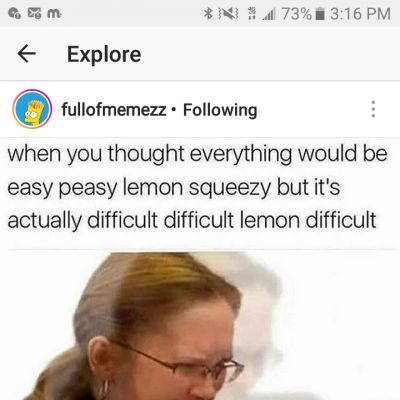The height and width of the screenshot is (400, 400).
Task: Tap the 3:16 PM clock
Action: click(x=360, y=14)
